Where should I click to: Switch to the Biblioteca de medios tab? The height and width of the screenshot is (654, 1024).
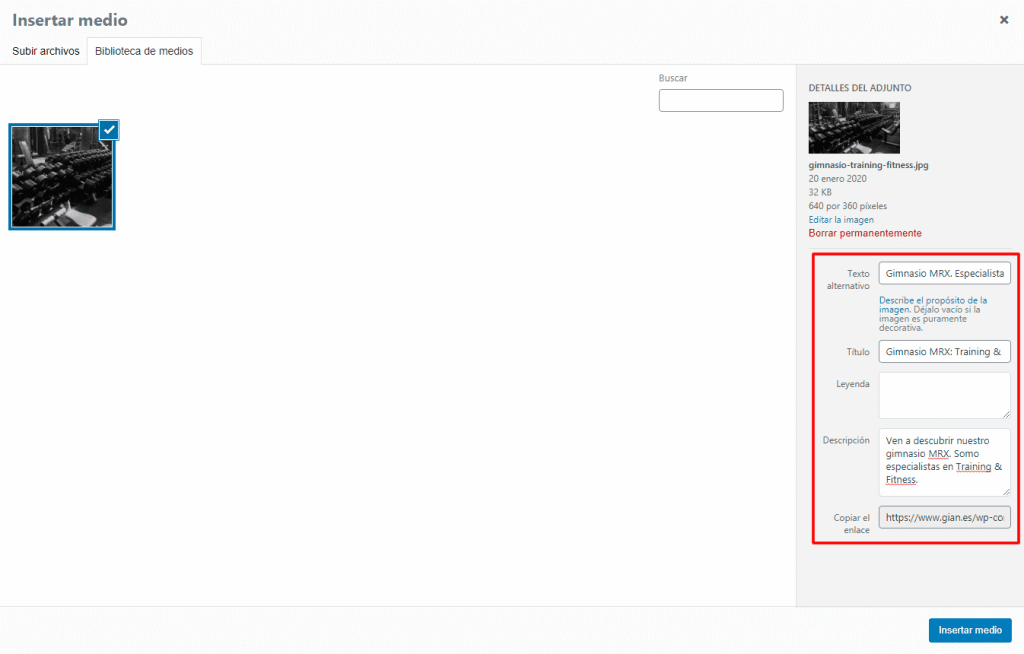pyautogui.click(x=143, y=50)
